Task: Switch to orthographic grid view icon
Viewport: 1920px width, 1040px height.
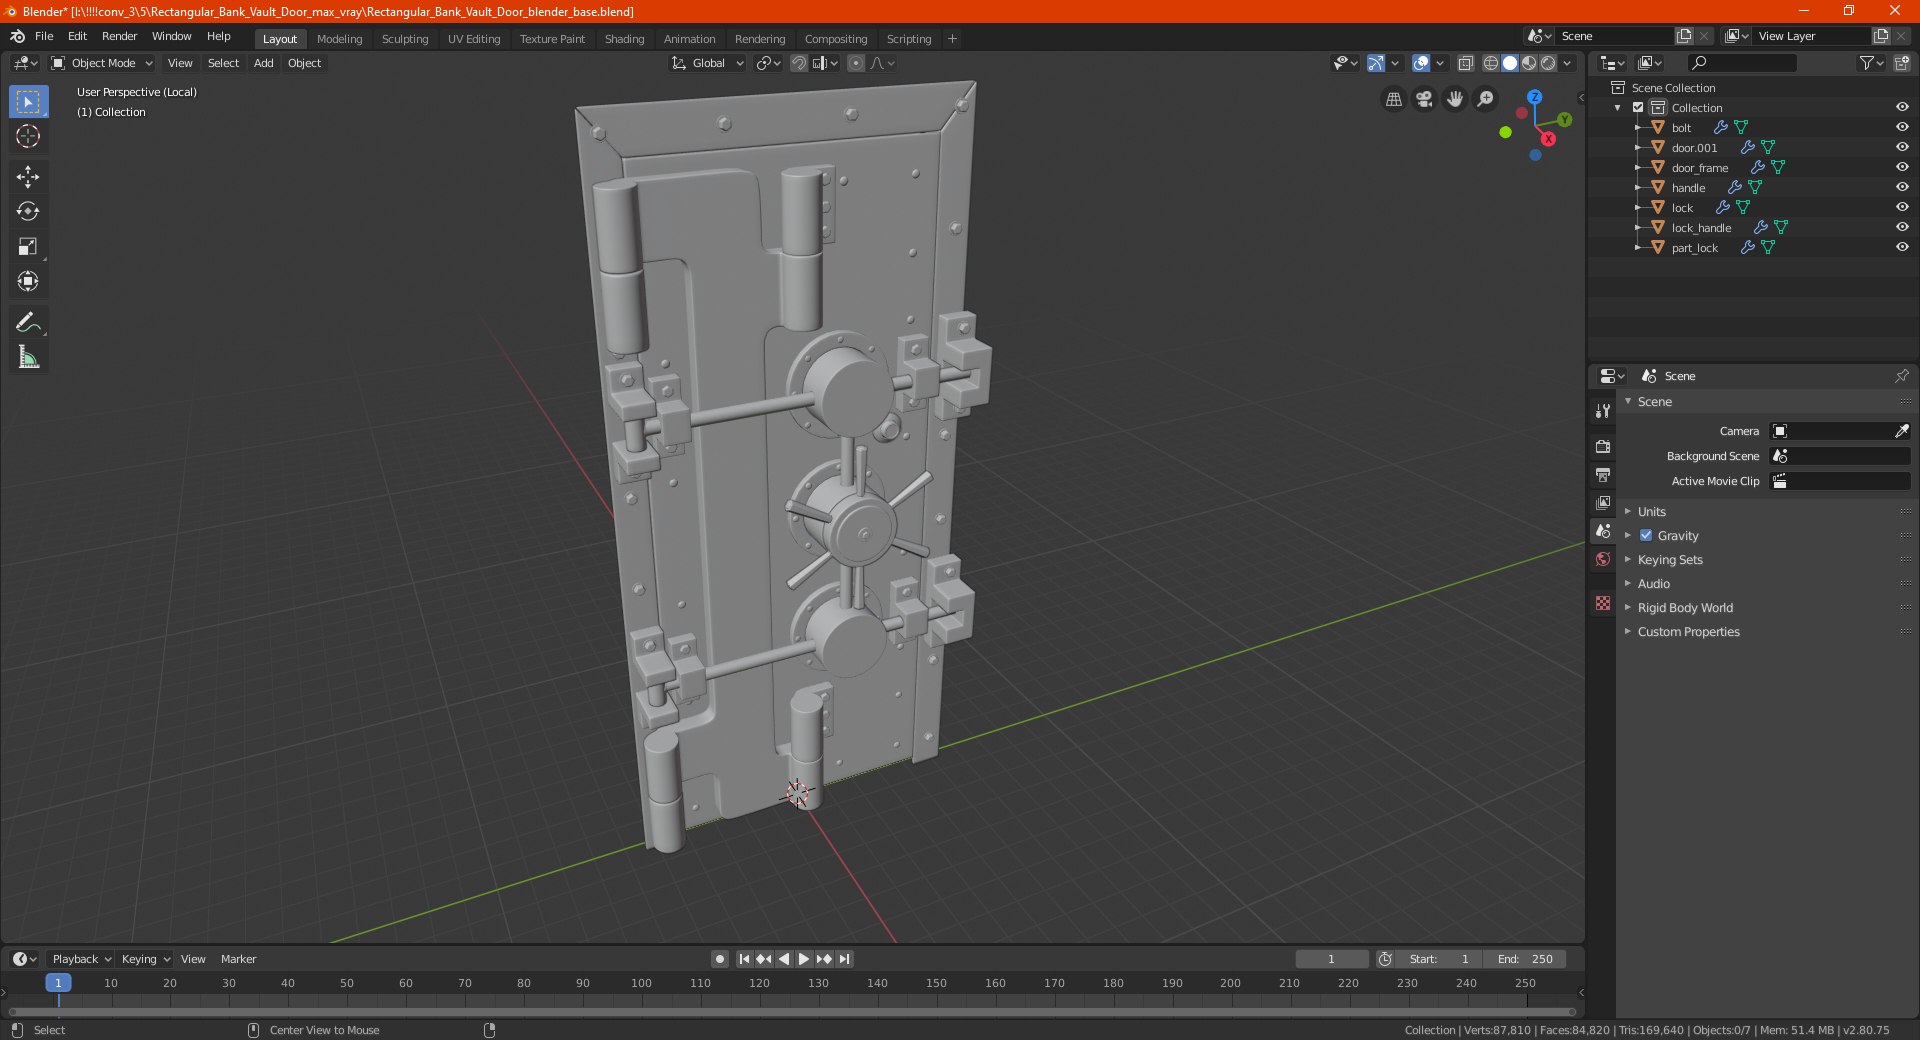Action: (1393, 99)
